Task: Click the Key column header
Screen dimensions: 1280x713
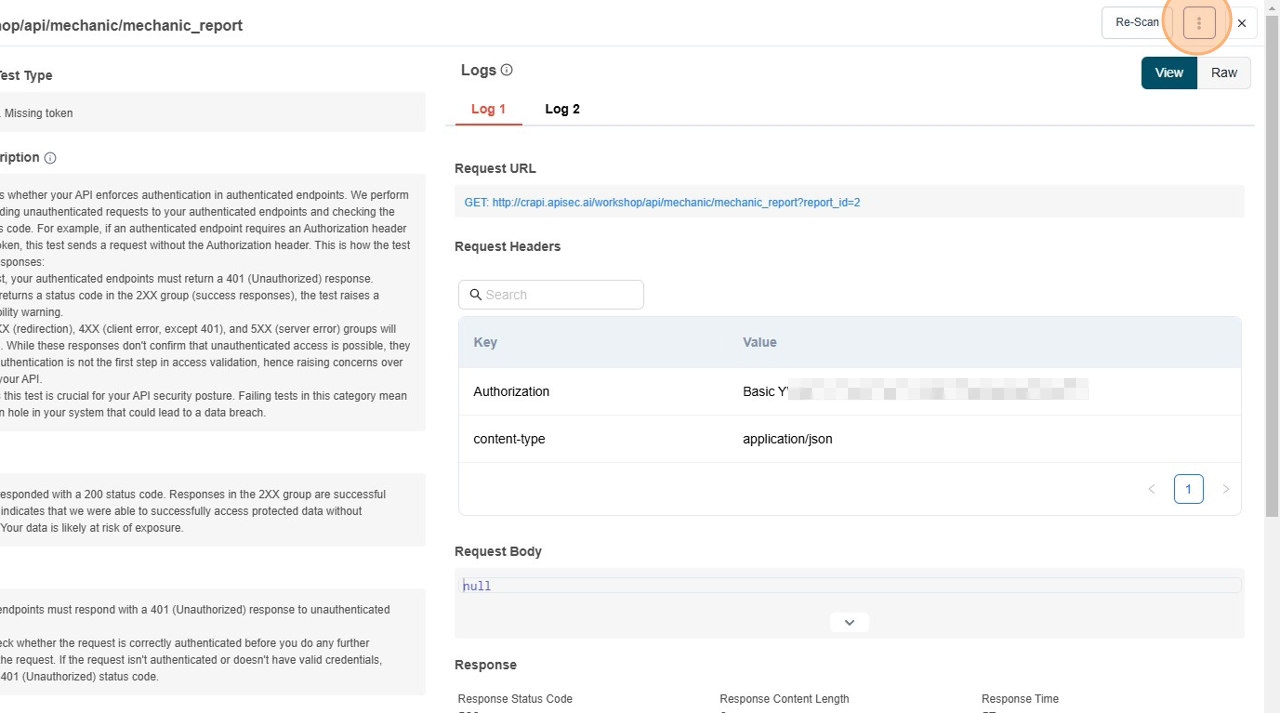Action: click(485, 342)
